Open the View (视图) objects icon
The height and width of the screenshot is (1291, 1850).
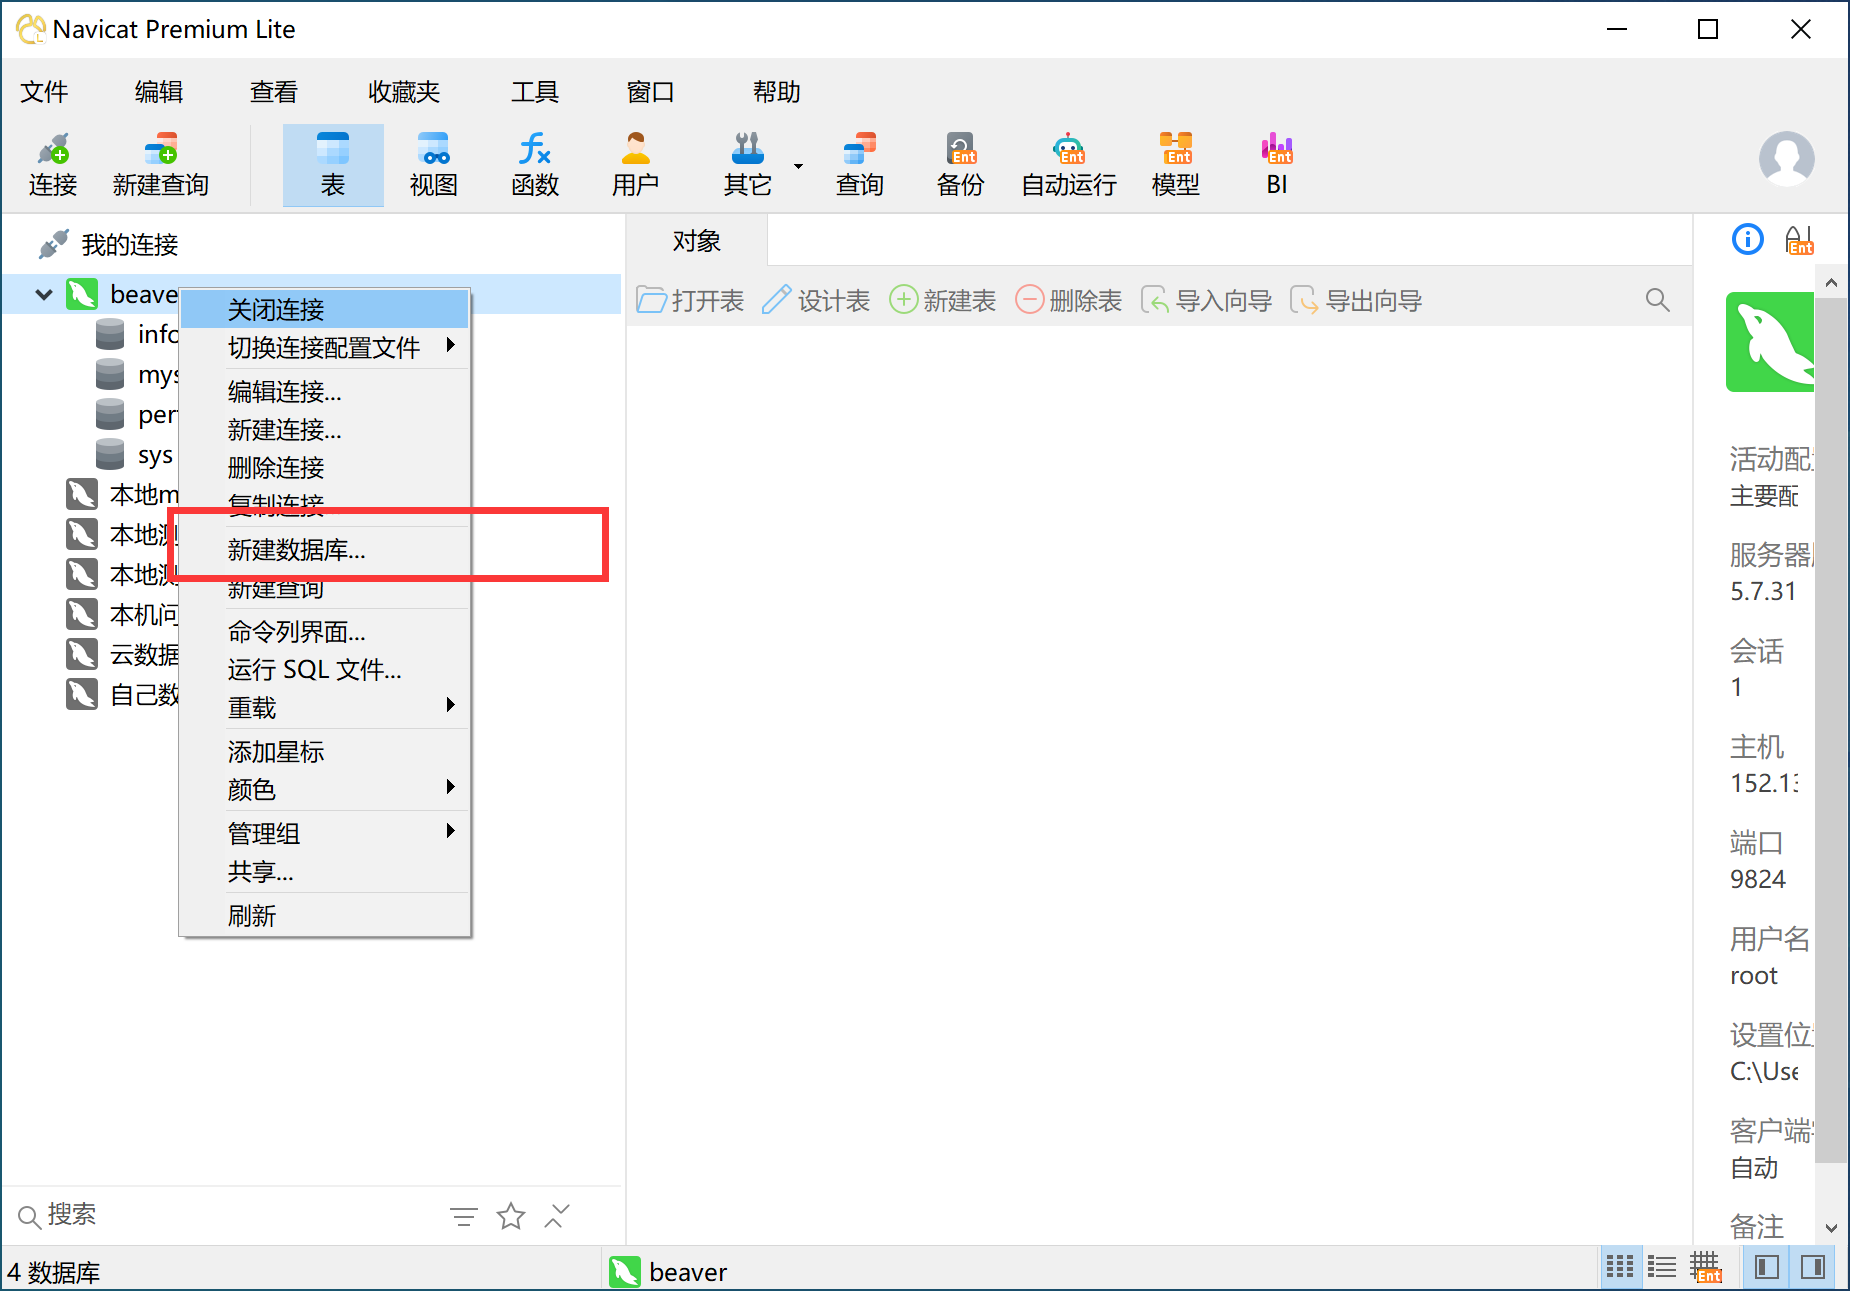433,165
